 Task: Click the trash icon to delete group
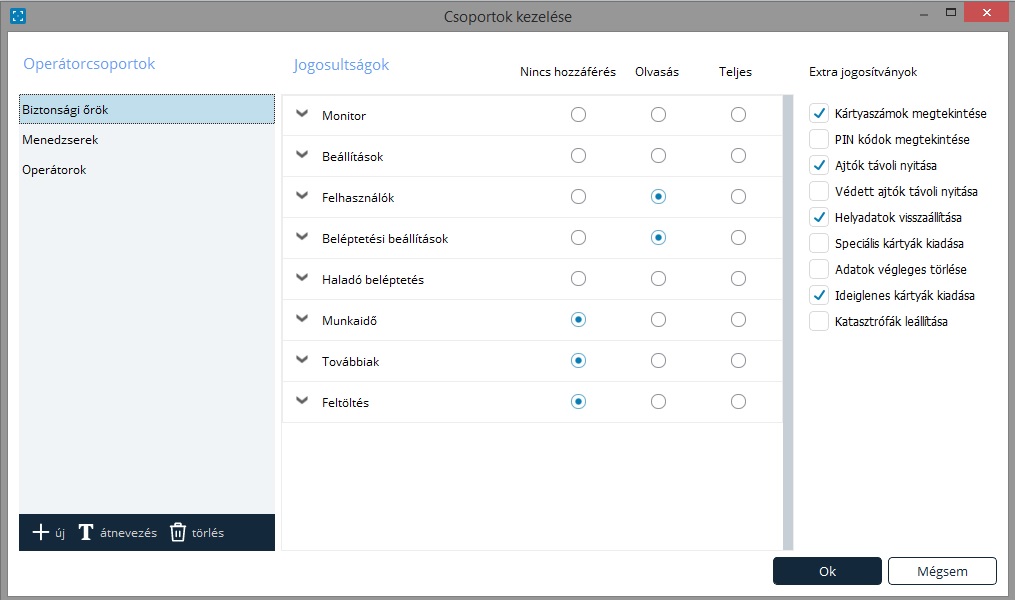pyautogui.click(x=178, y=532)
